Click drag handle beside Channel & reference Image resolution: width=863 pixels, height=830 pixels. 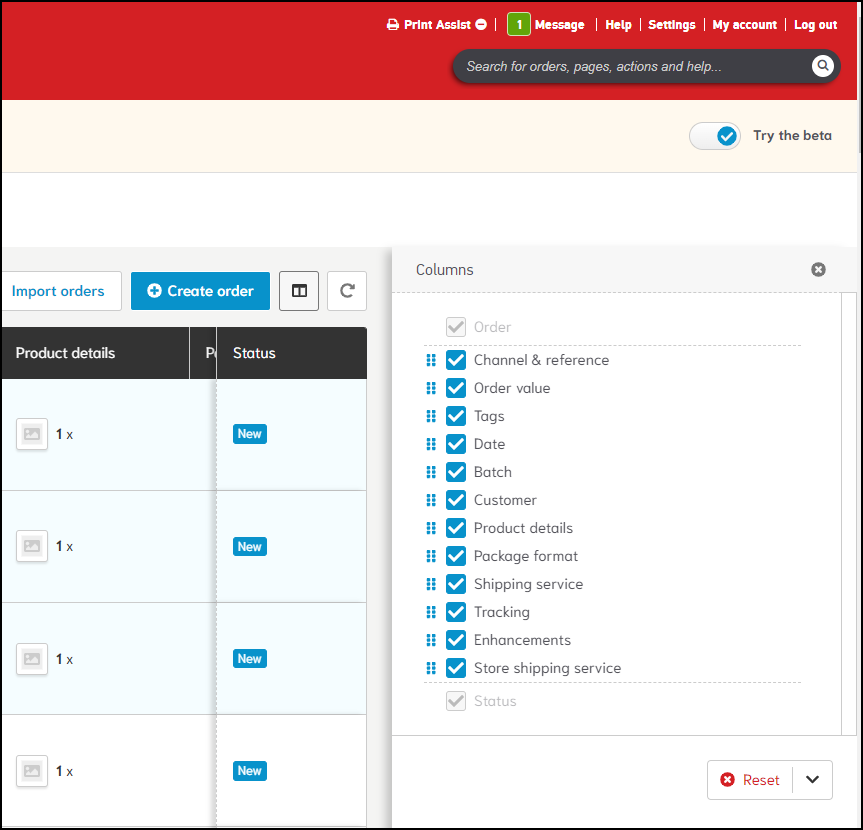[431, 360]
